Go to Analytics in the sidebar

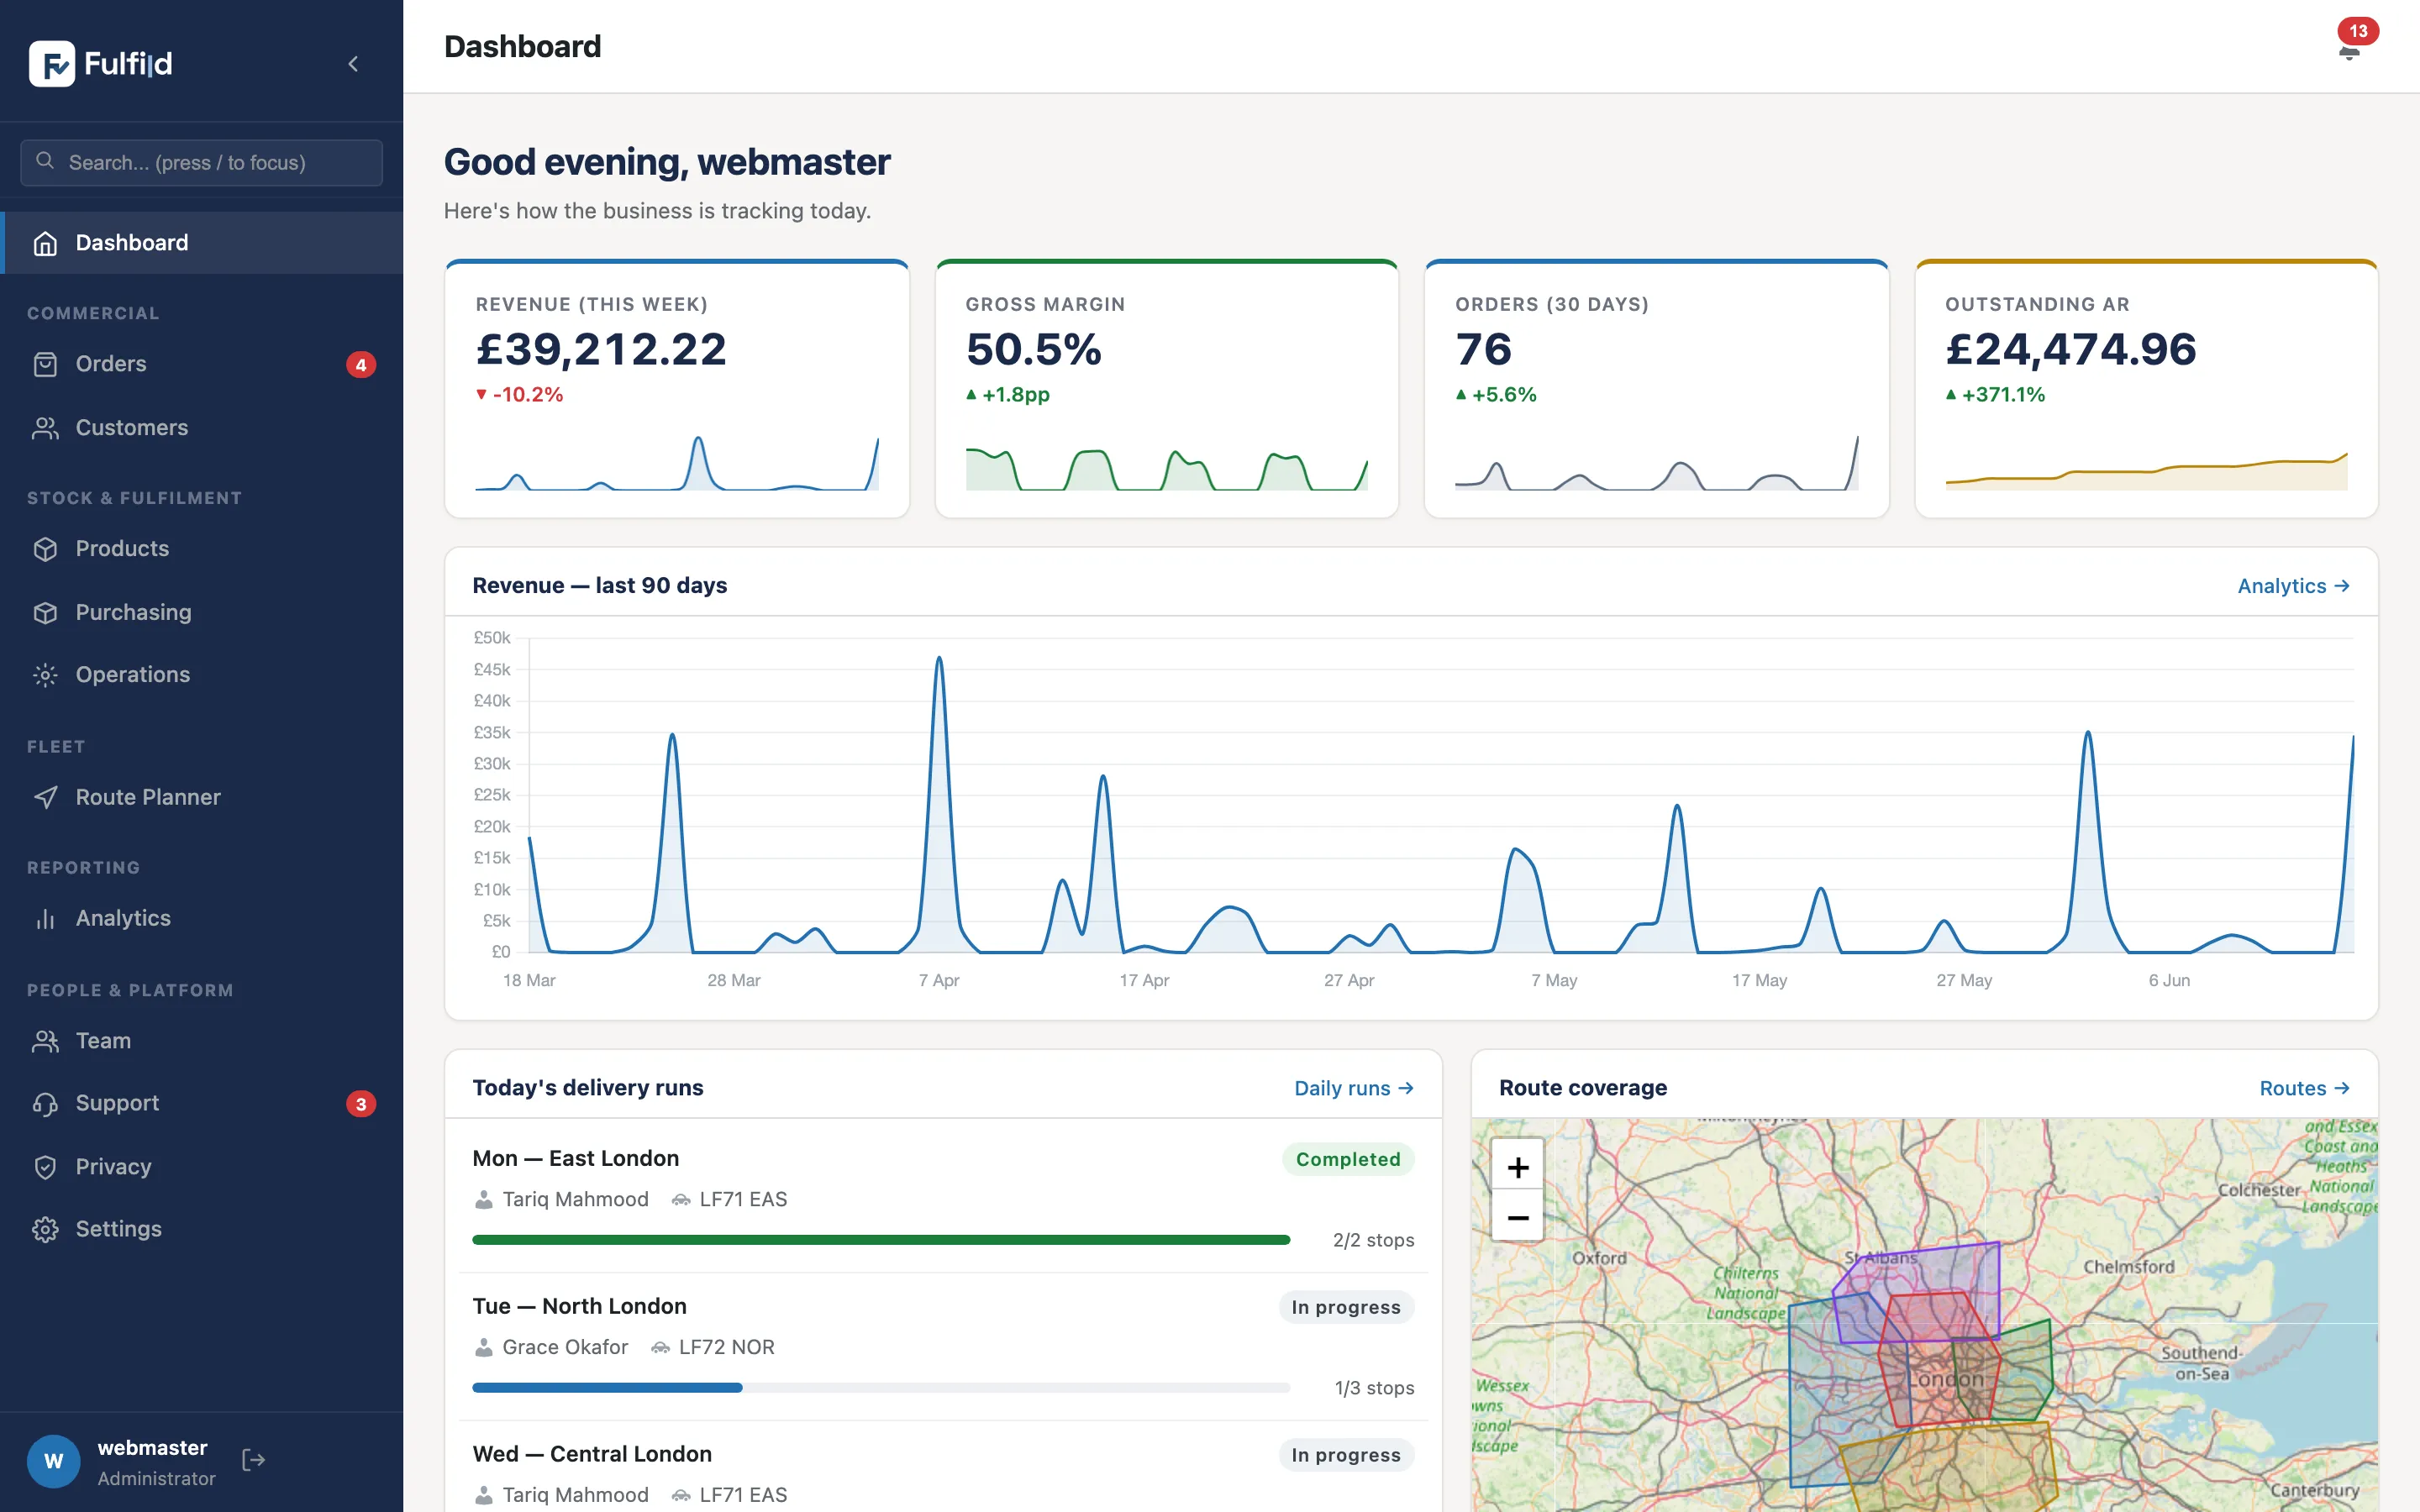tap(201, 918)
